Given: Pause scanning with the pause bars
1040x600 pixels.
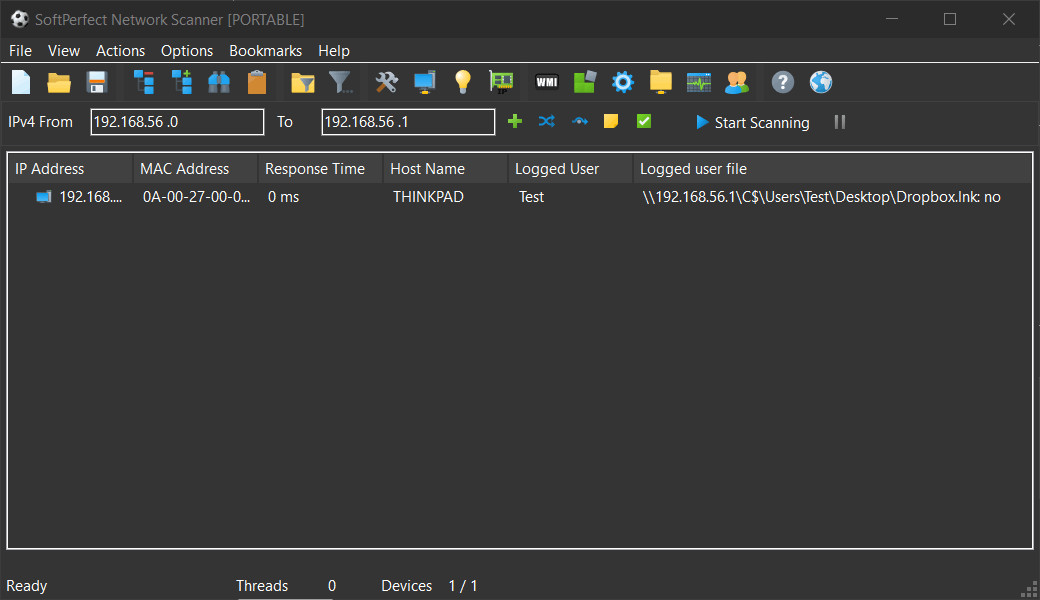Looking at the screenshot, I should point(840,122).
